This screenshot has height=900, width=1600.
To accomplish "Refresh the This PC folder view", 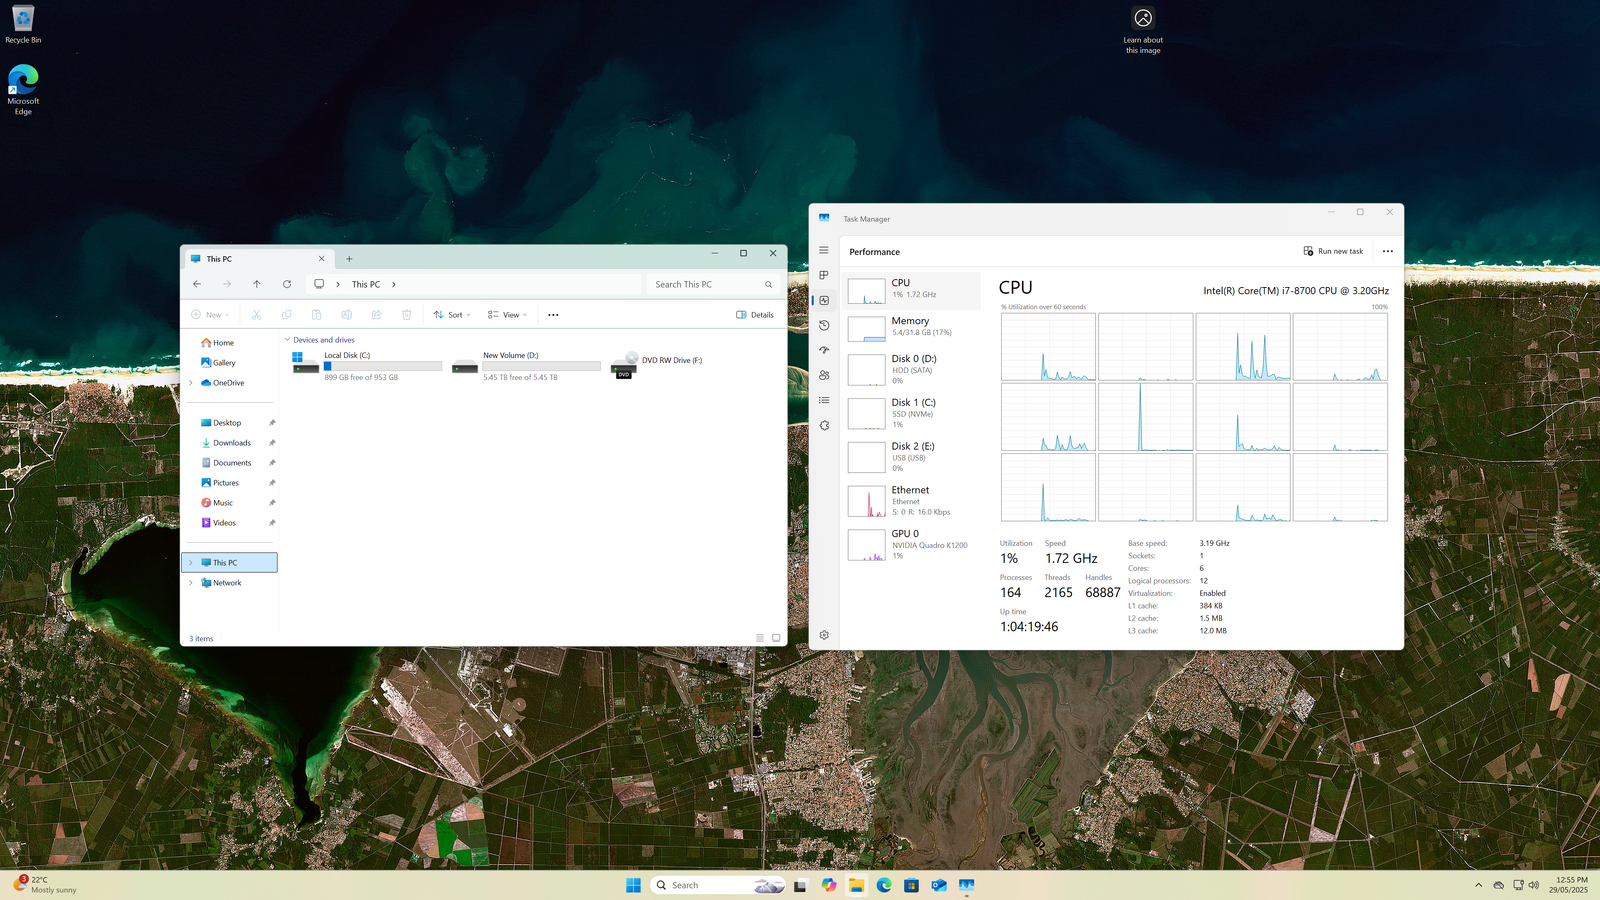I will click(x=287, y=284).
